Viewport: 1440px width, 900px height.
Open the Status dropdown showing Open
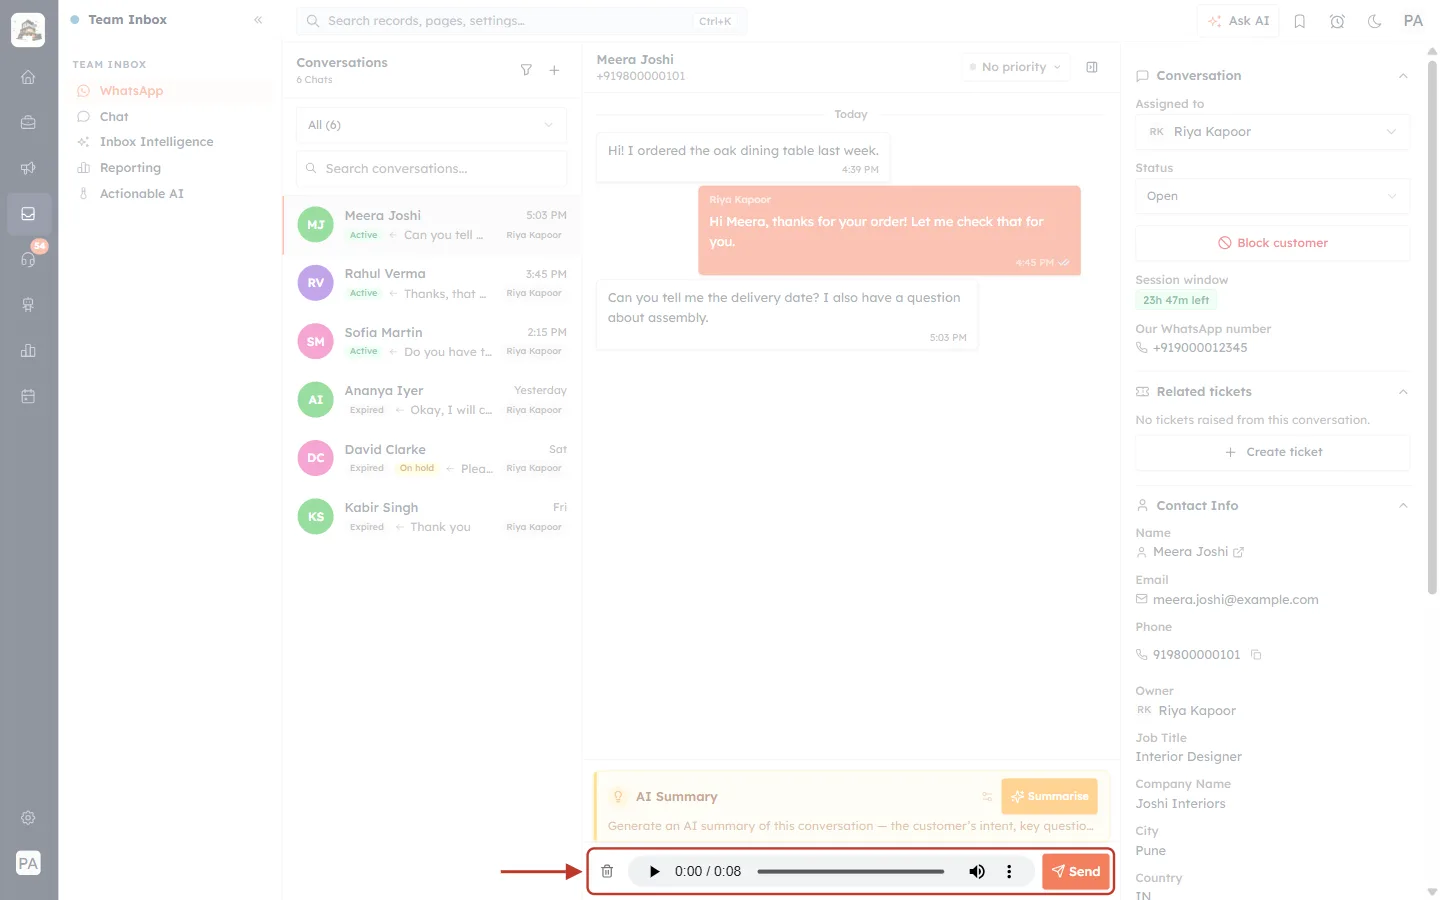[x=1272, y=196]
